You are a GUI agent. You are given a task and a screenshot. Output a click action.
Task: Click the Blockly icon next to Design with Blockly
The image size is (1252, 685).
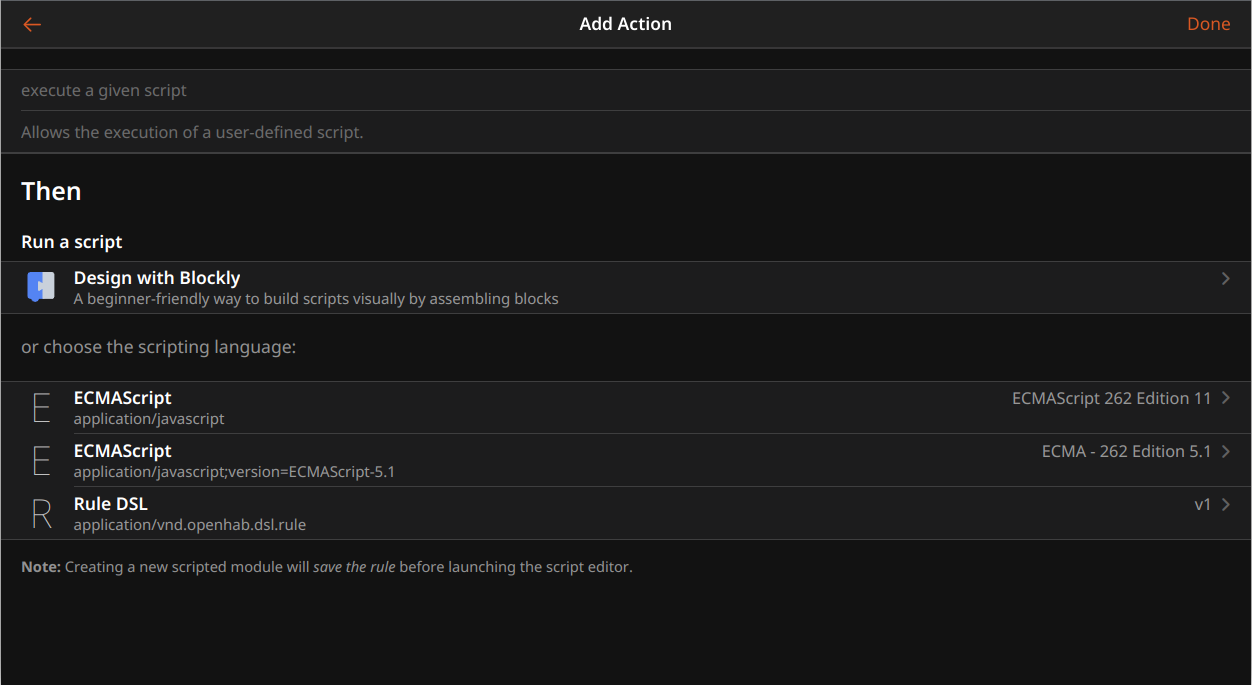pyautogui.click(x=41, y=286)
